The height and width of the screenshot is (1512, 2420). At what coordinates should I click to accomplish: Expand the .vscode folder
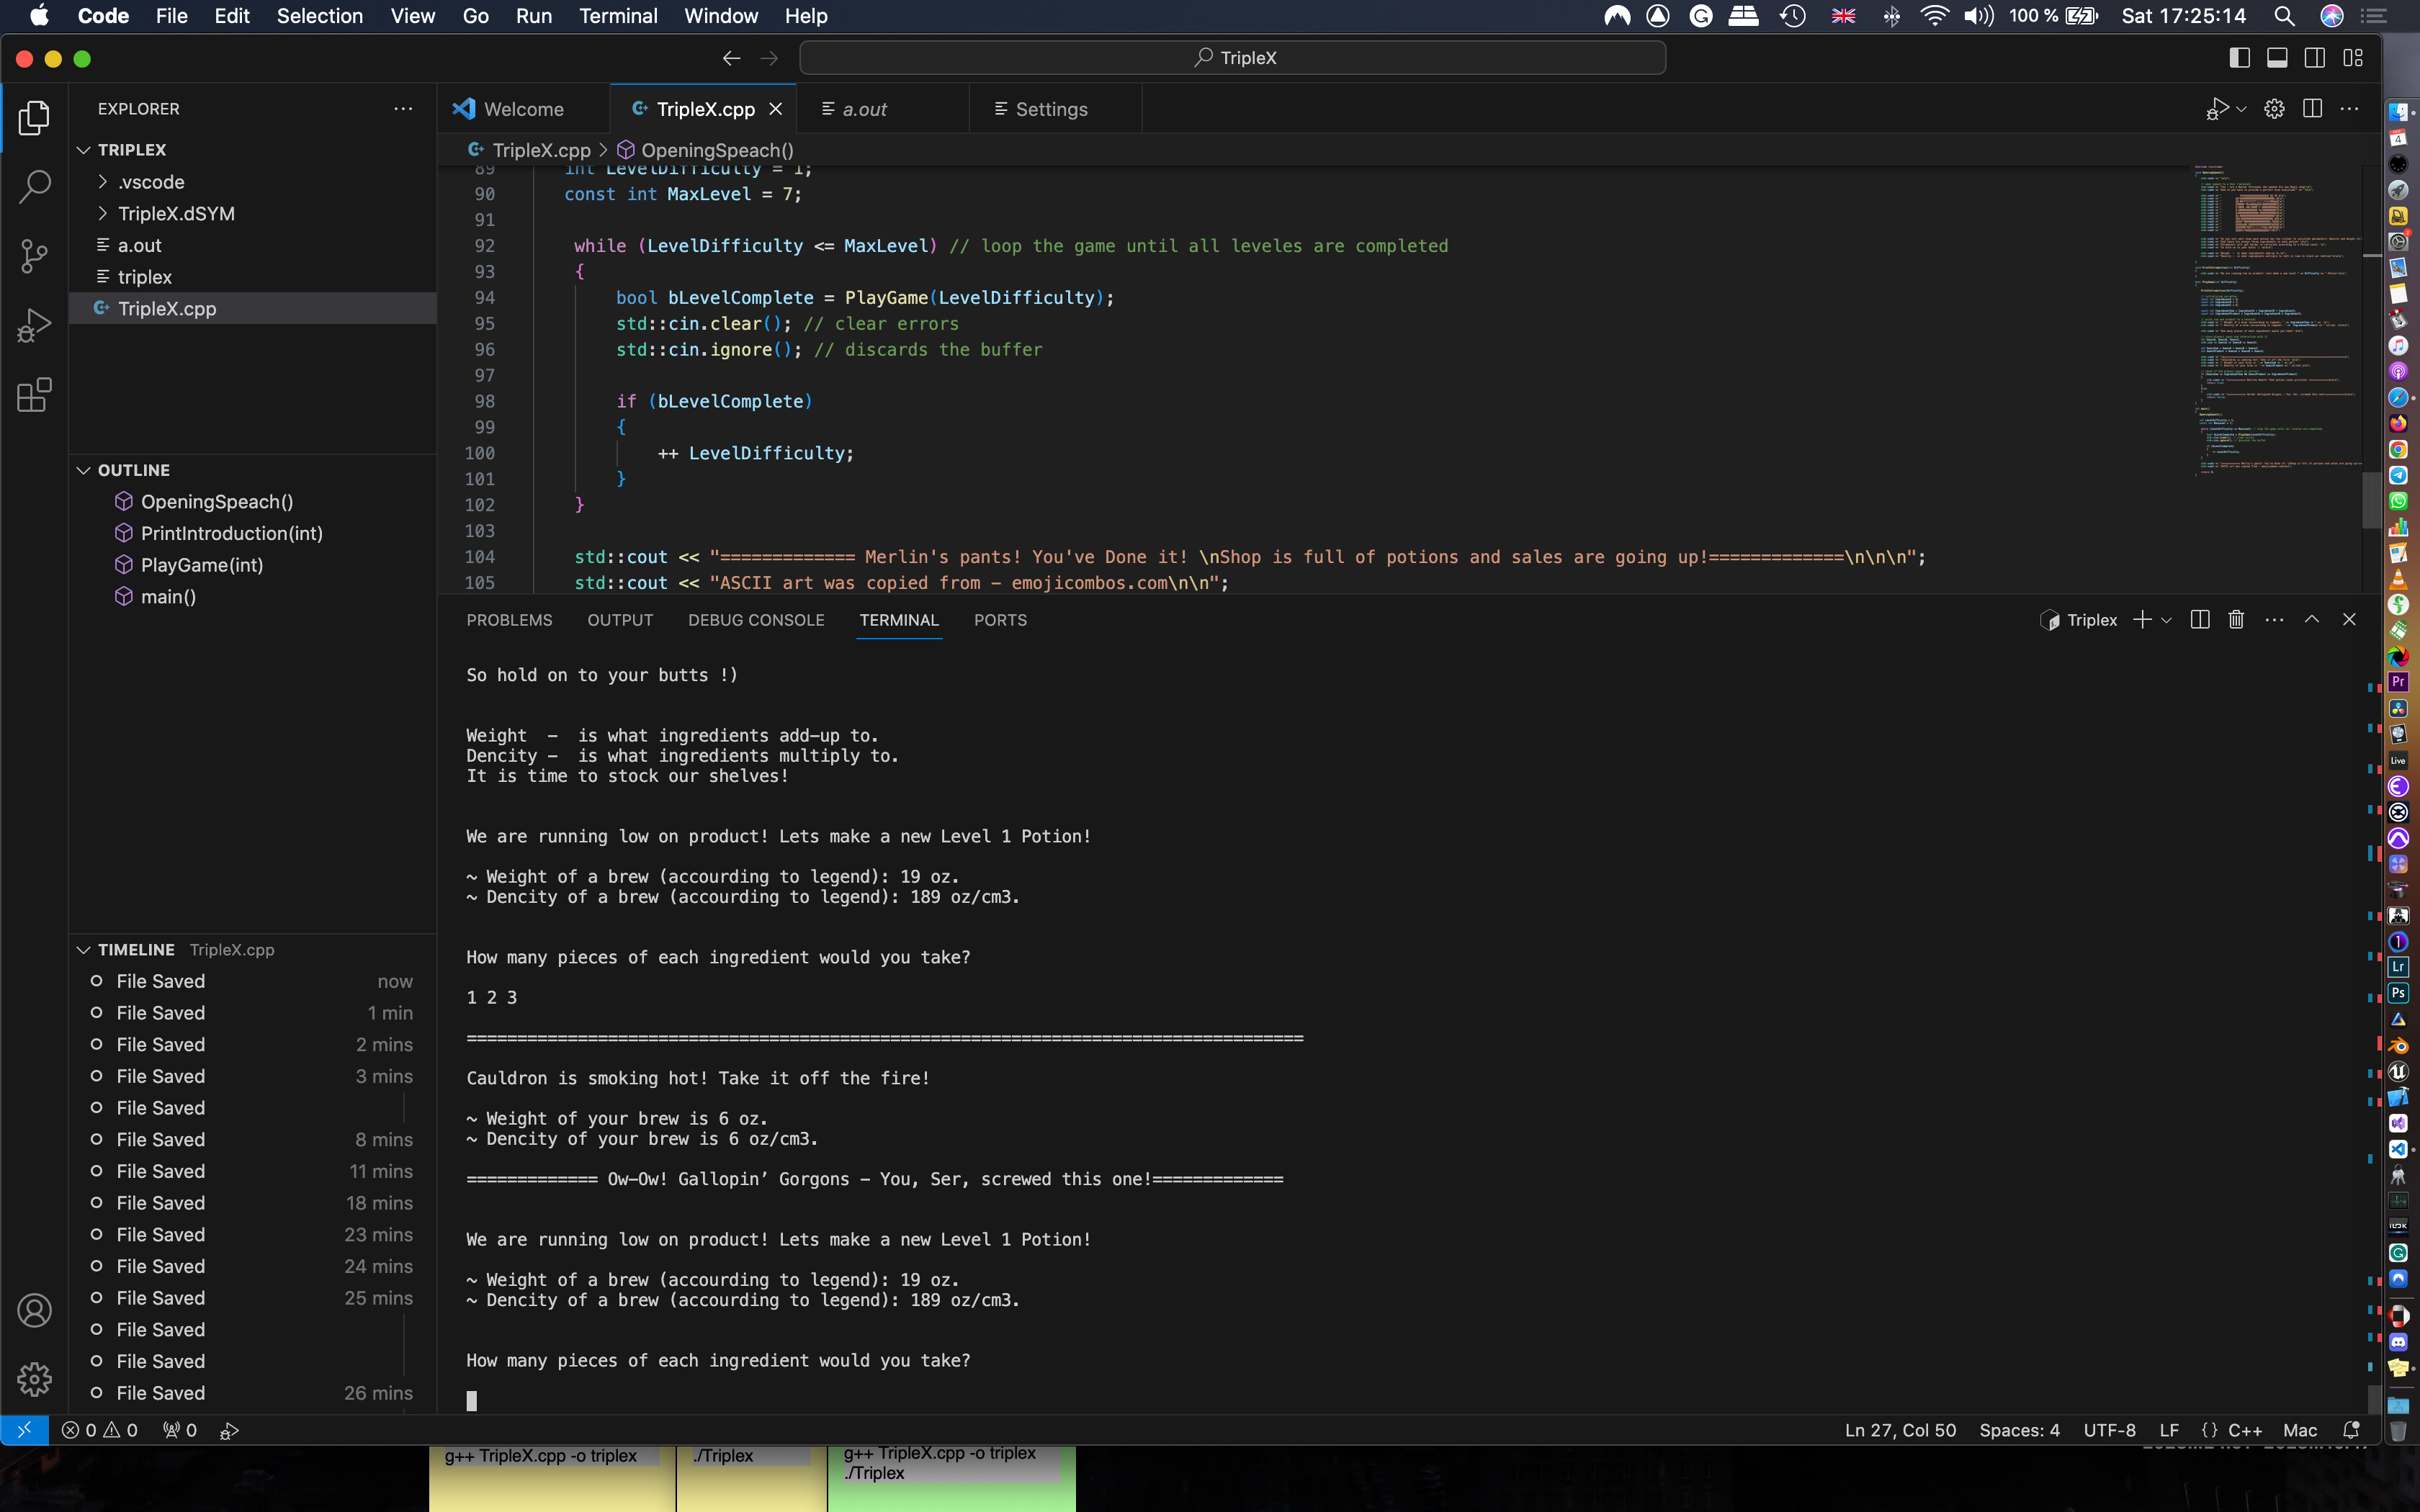[x=150, y=182]
